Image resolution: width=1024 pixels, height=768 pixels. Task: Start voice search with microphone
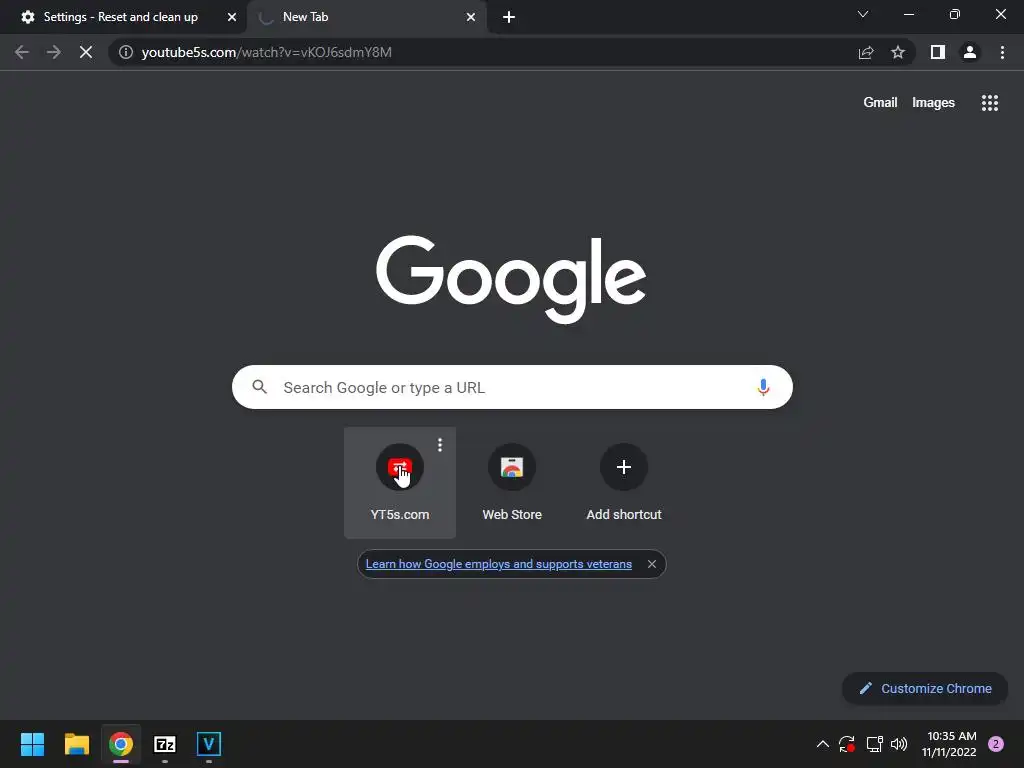[763, 387]
